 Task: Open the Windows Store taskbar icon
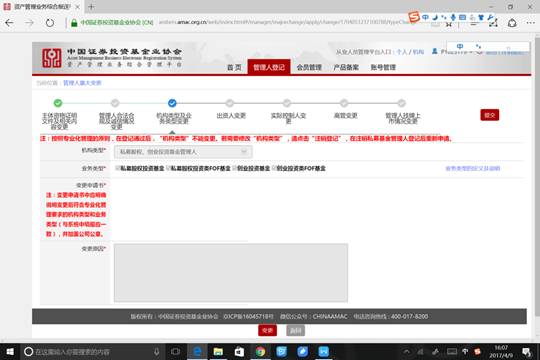(239, 351)
